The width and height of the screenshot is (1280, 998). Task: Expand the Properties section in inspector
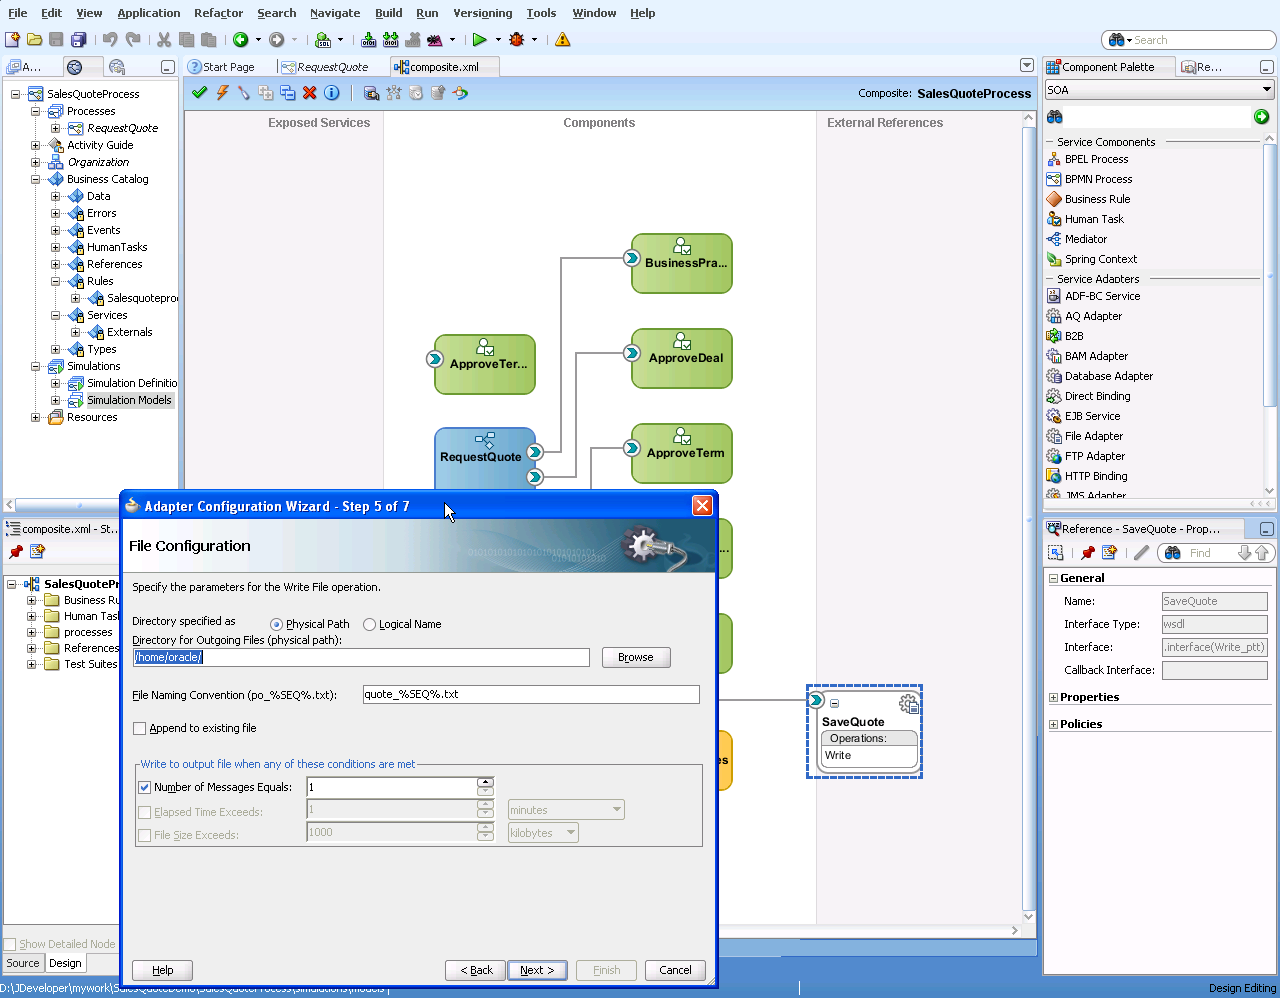pyautogui.click(x=1053, y=698)
